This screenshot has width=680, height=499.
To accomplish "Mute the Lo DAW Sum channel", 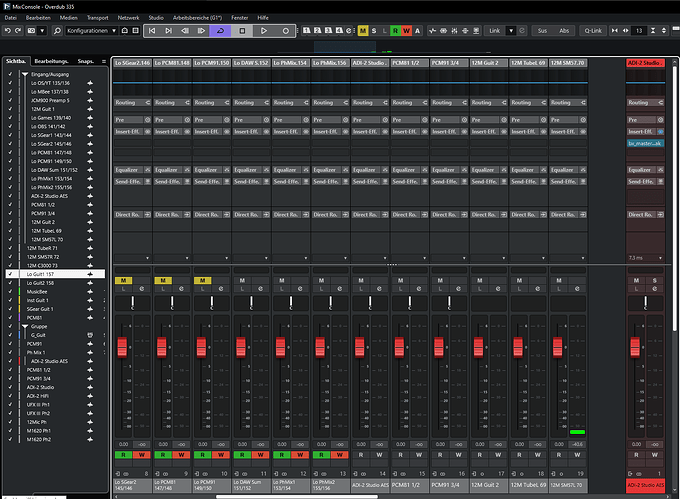I will [241, 279].
